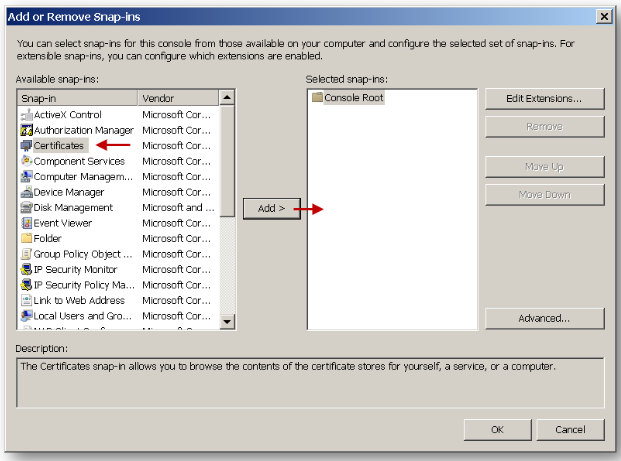Select Group Policy Object snap-in name
This screenshot has width=621, height=461.
83,254
